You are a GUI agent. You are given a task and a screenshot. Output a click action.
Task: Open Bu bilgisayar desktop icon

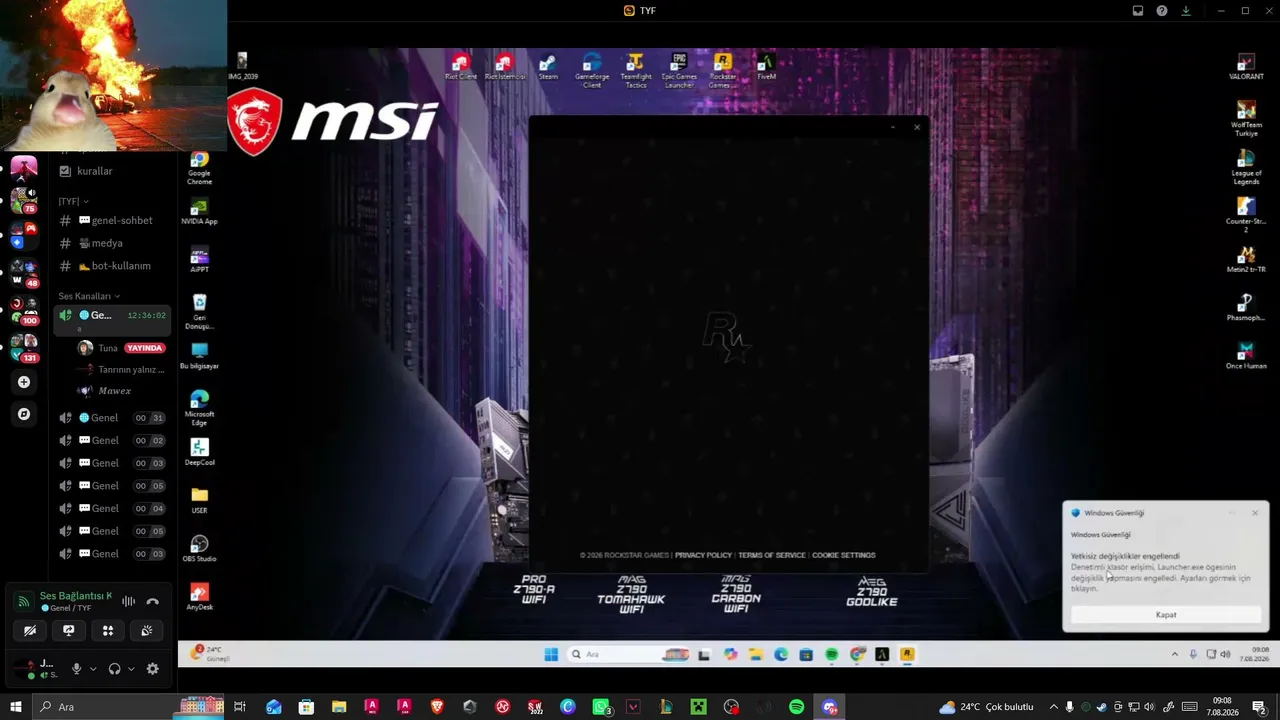click(199, 356)
